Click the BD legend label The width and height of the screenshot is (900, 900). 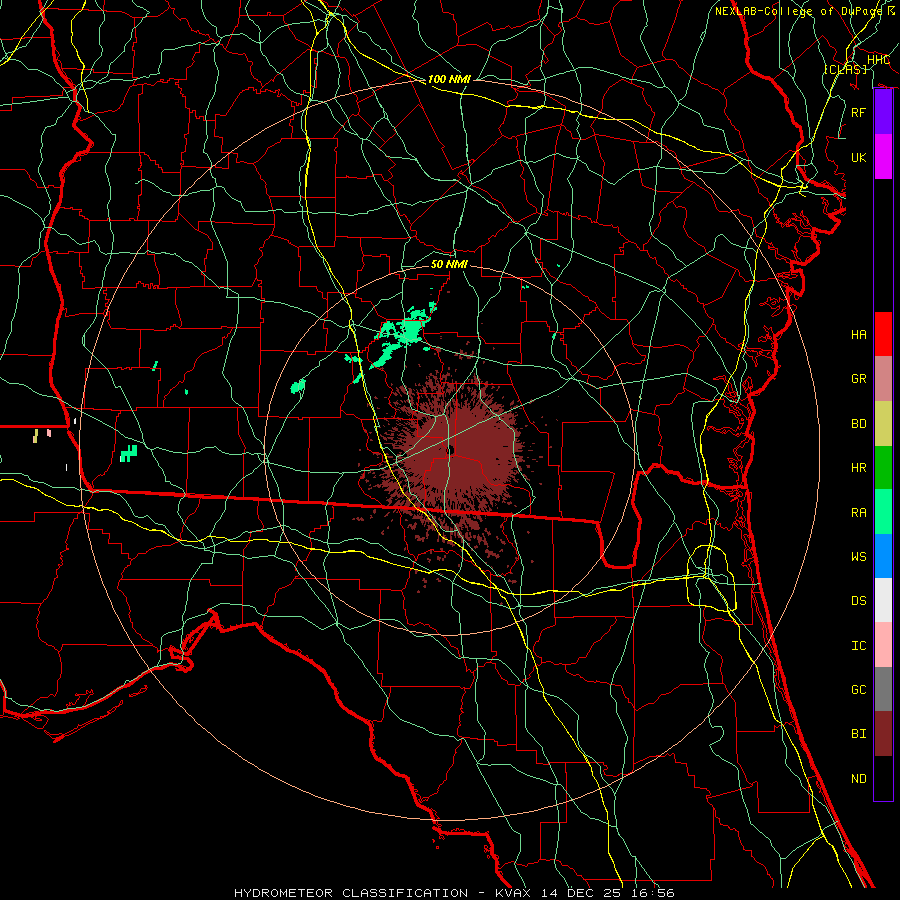click(x=858, y=424)
